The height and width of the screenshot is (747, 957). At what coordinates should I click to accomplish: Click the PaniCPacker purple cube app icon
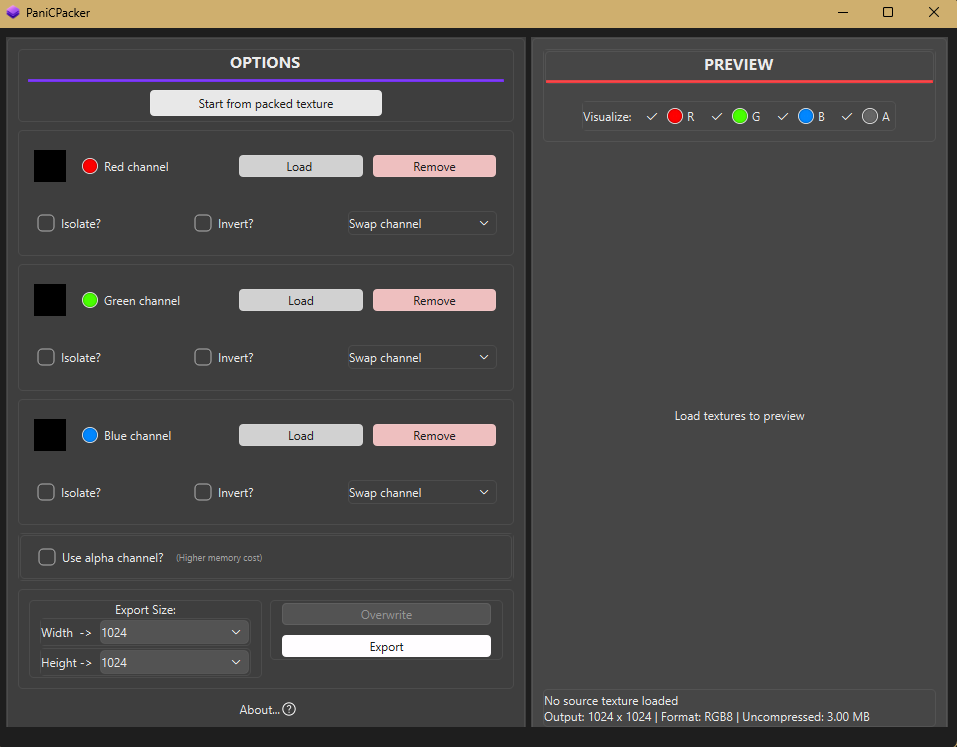(13, 12)
